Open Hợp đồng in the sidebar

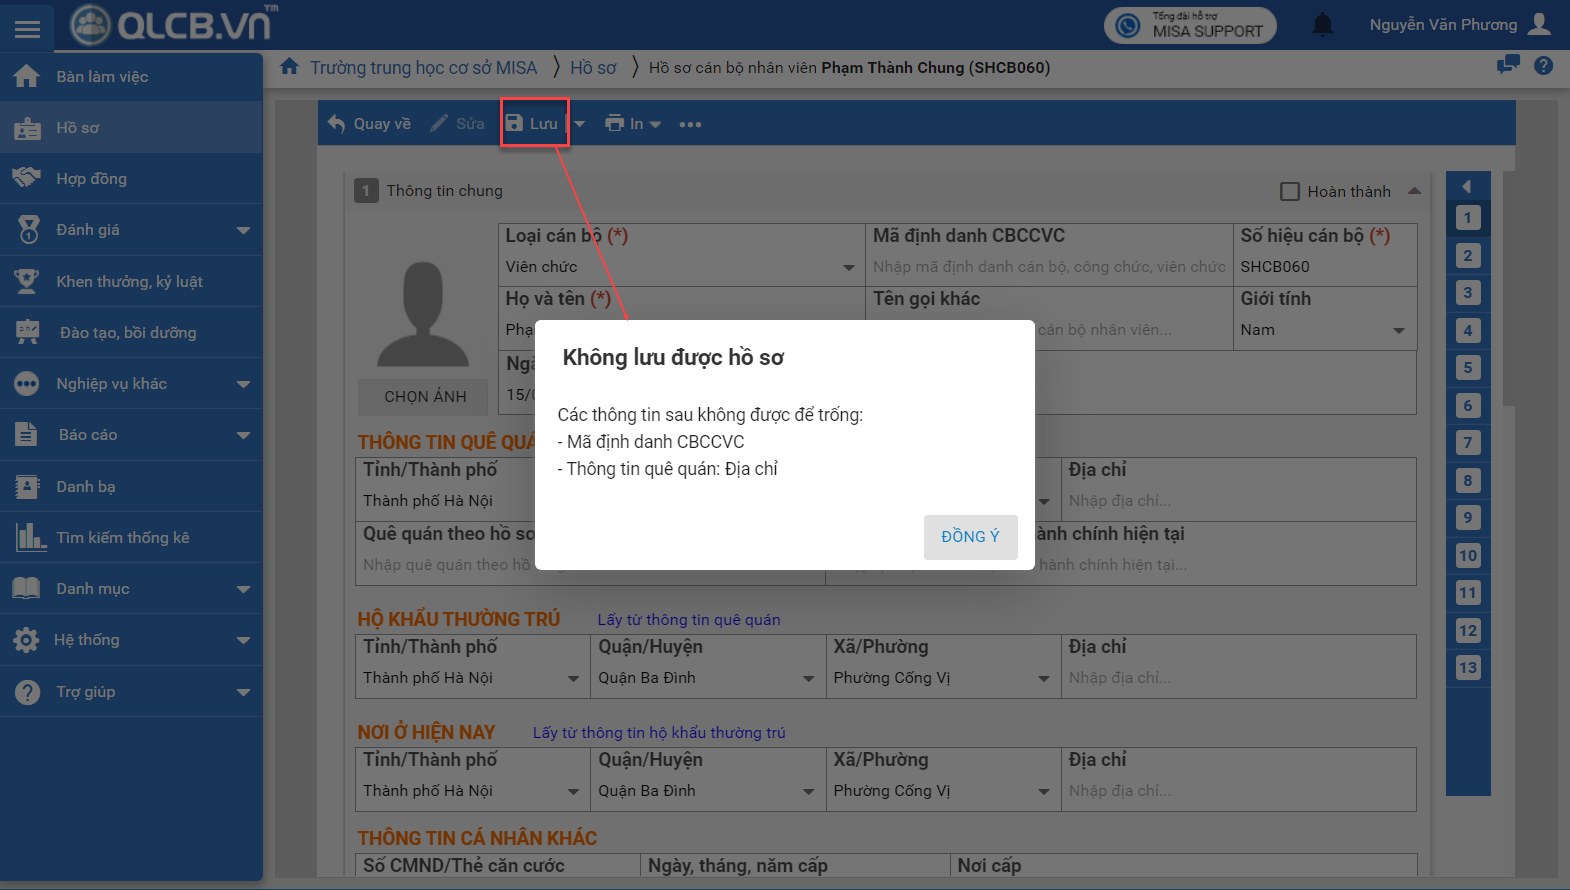91,179
